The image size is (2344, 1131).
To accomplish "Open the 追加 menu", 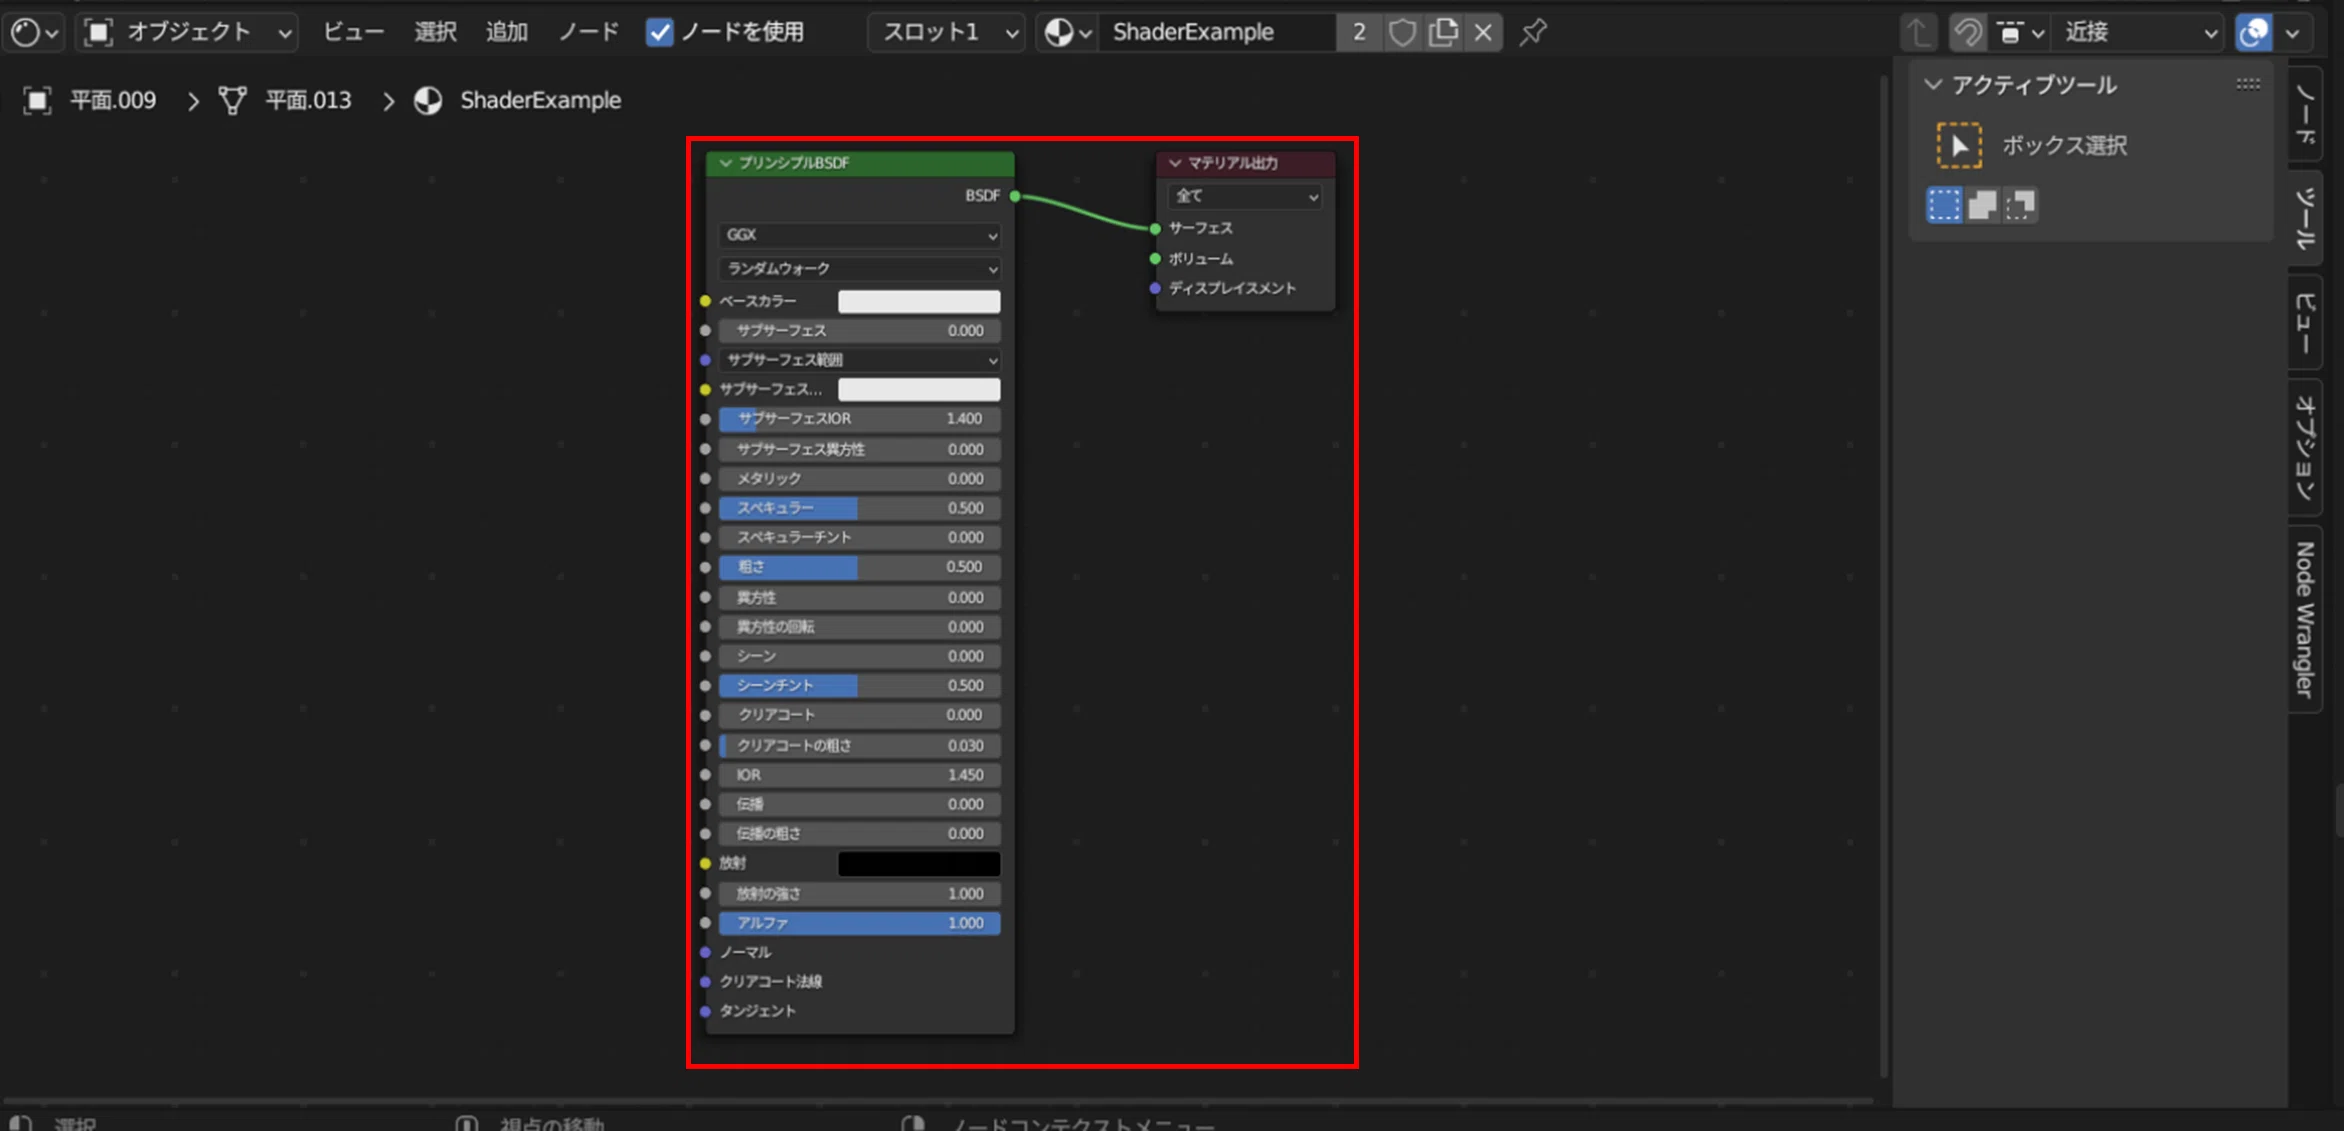I will pyautogui.click(x=506, y=32).
